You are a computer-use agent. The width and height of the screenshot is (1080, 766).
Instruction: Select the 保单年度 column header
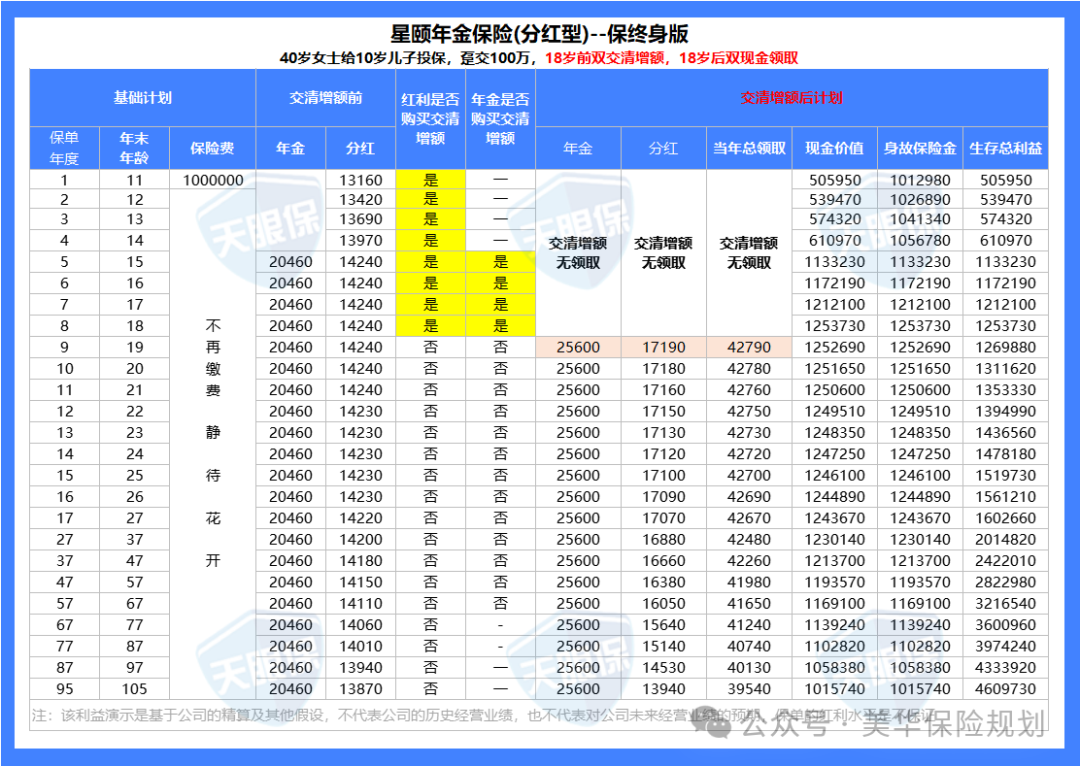click(x=64, y=148)
